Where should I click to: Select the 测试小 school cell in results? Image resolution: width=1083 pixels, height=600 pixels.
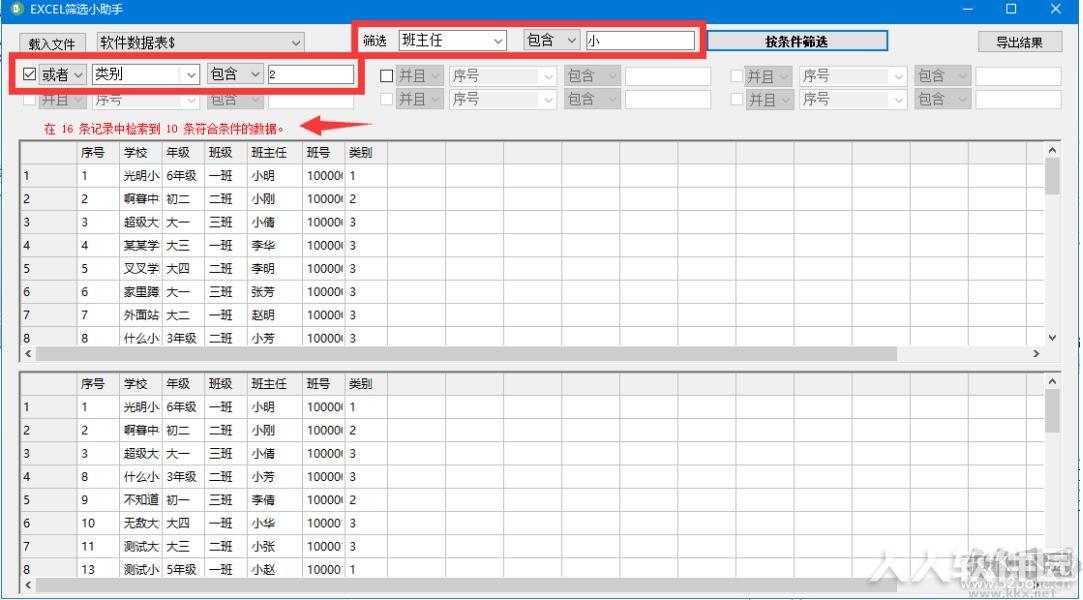point(141,569)
